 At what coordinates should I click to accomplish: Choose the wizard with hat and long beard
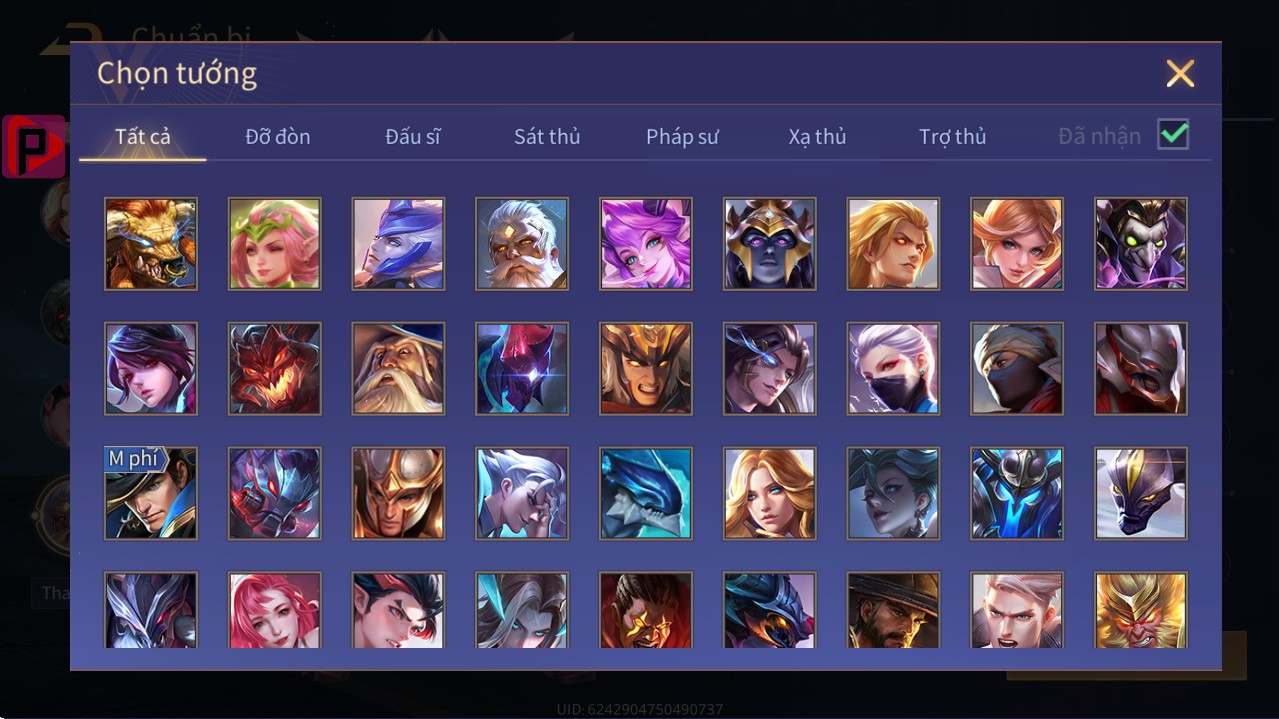coord(398,368)
